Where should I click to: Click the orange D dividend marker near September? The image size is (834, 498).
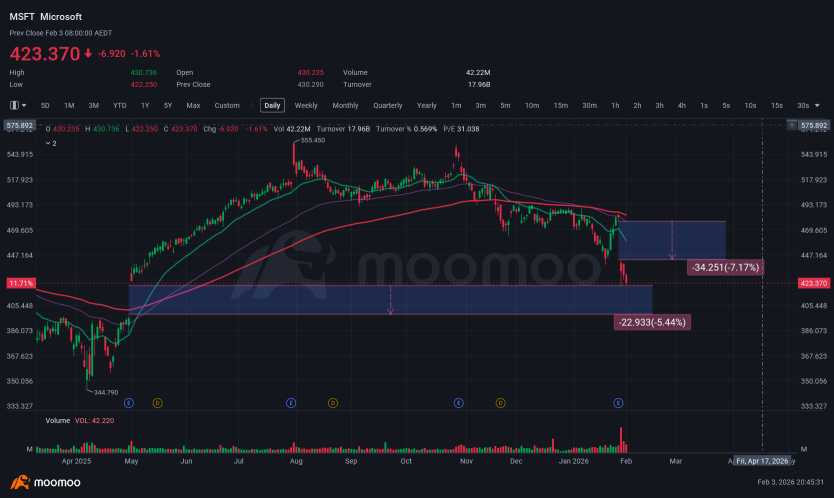[x=333, y=403]
